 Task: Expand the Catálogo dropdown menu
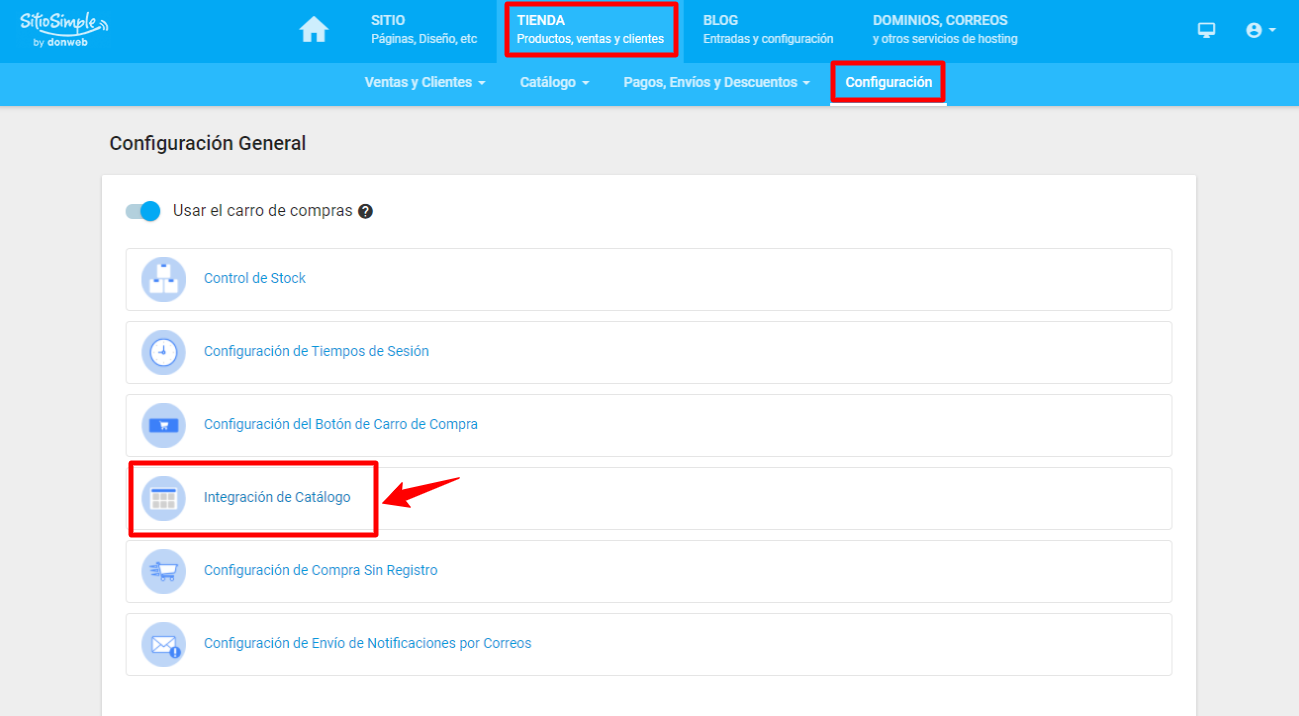click(x=555, y=82)
